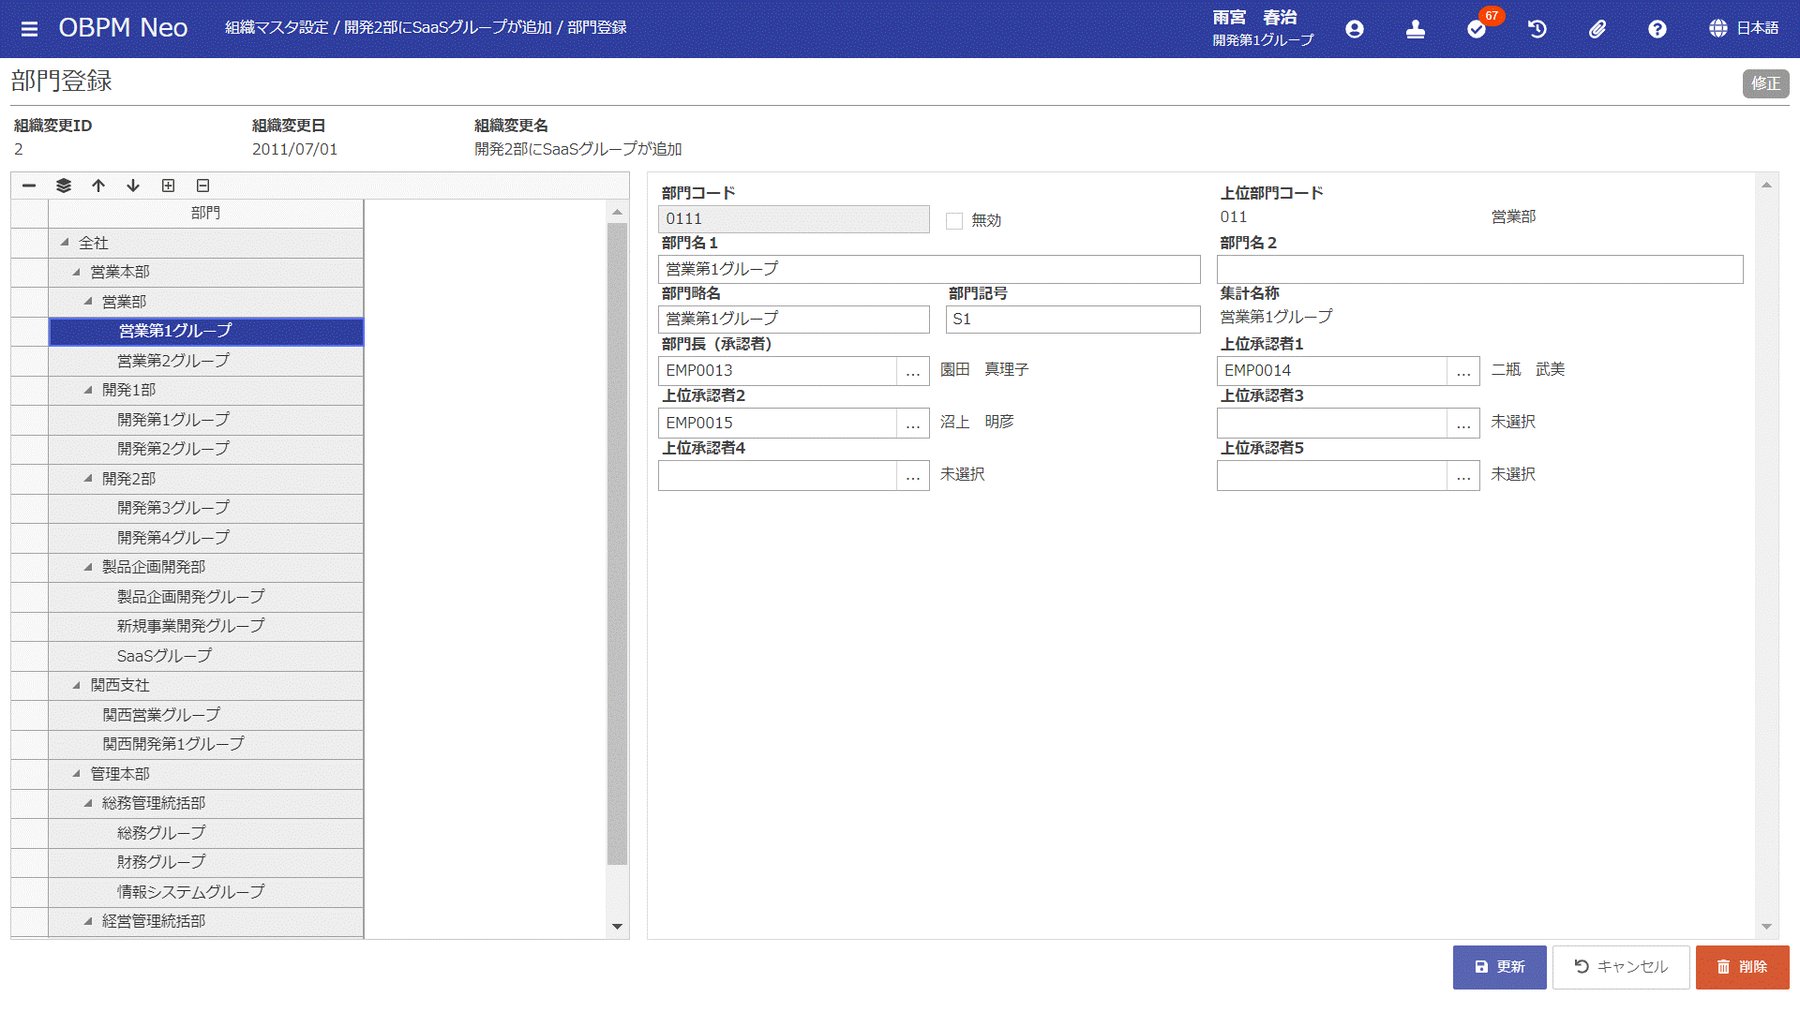Open help via the question mark icon
Screen dimensions: 1800x1012
[1657, 29]
